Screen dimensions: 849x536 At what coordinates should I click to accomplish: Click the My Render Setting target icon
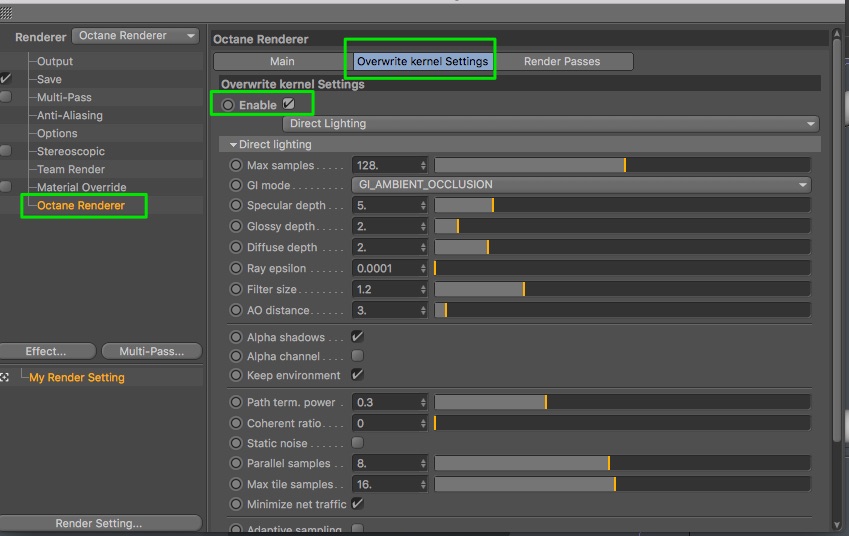pyautogui.click(x=4, y=377)
